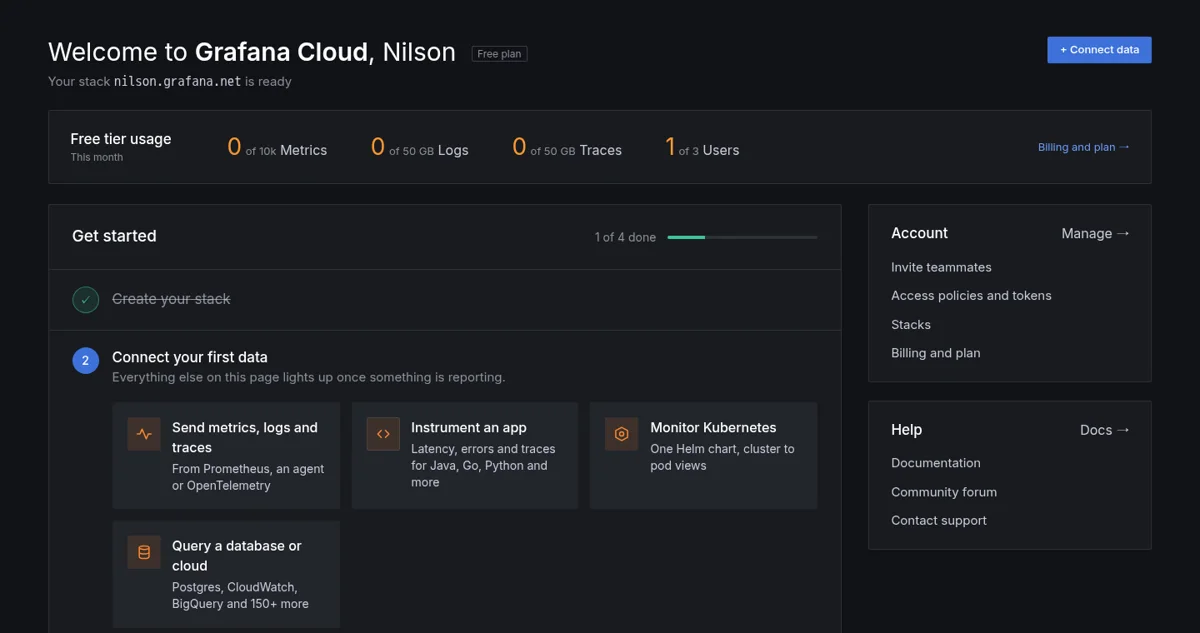The image size is (1200, 633).
Task: Click the 'This month' label
Action: coord(97,157)
